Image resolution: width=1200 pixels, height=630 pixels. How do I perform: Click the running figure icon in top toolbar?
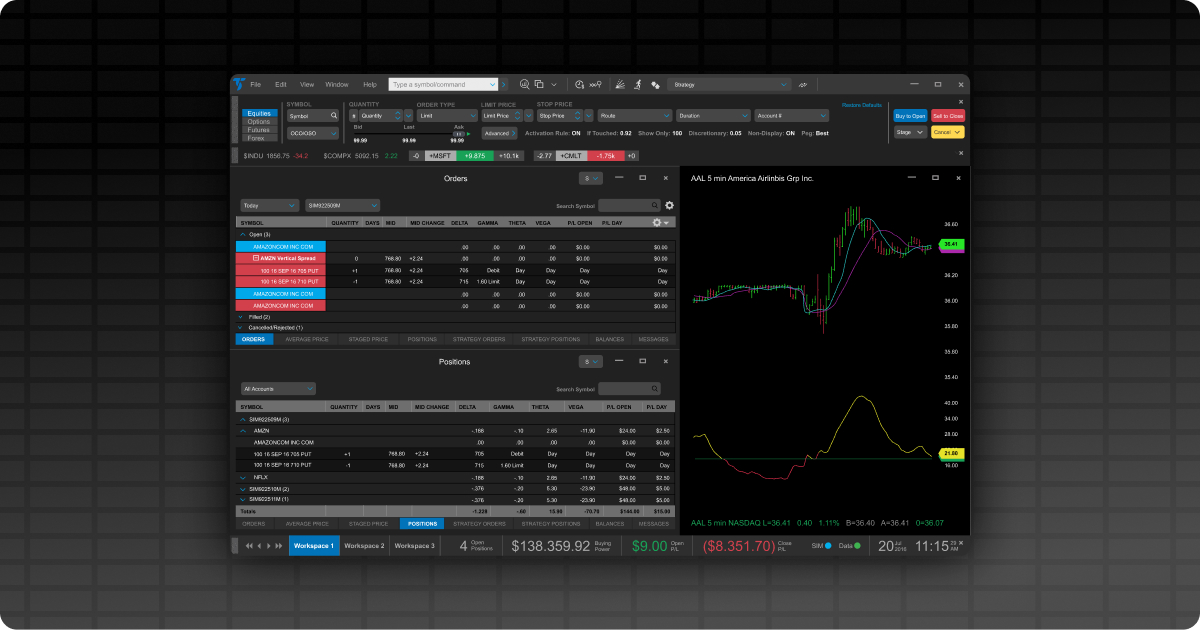[637, 85]
